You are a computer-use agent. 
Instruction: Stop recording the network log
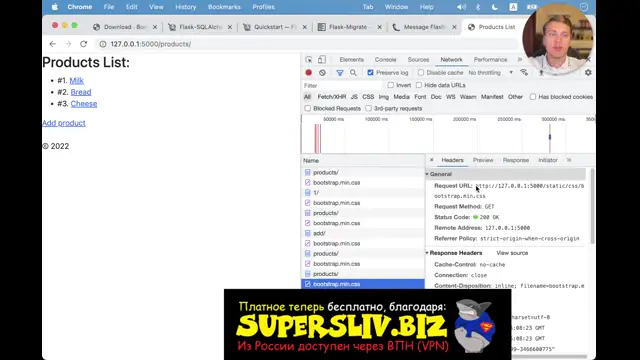309,73
